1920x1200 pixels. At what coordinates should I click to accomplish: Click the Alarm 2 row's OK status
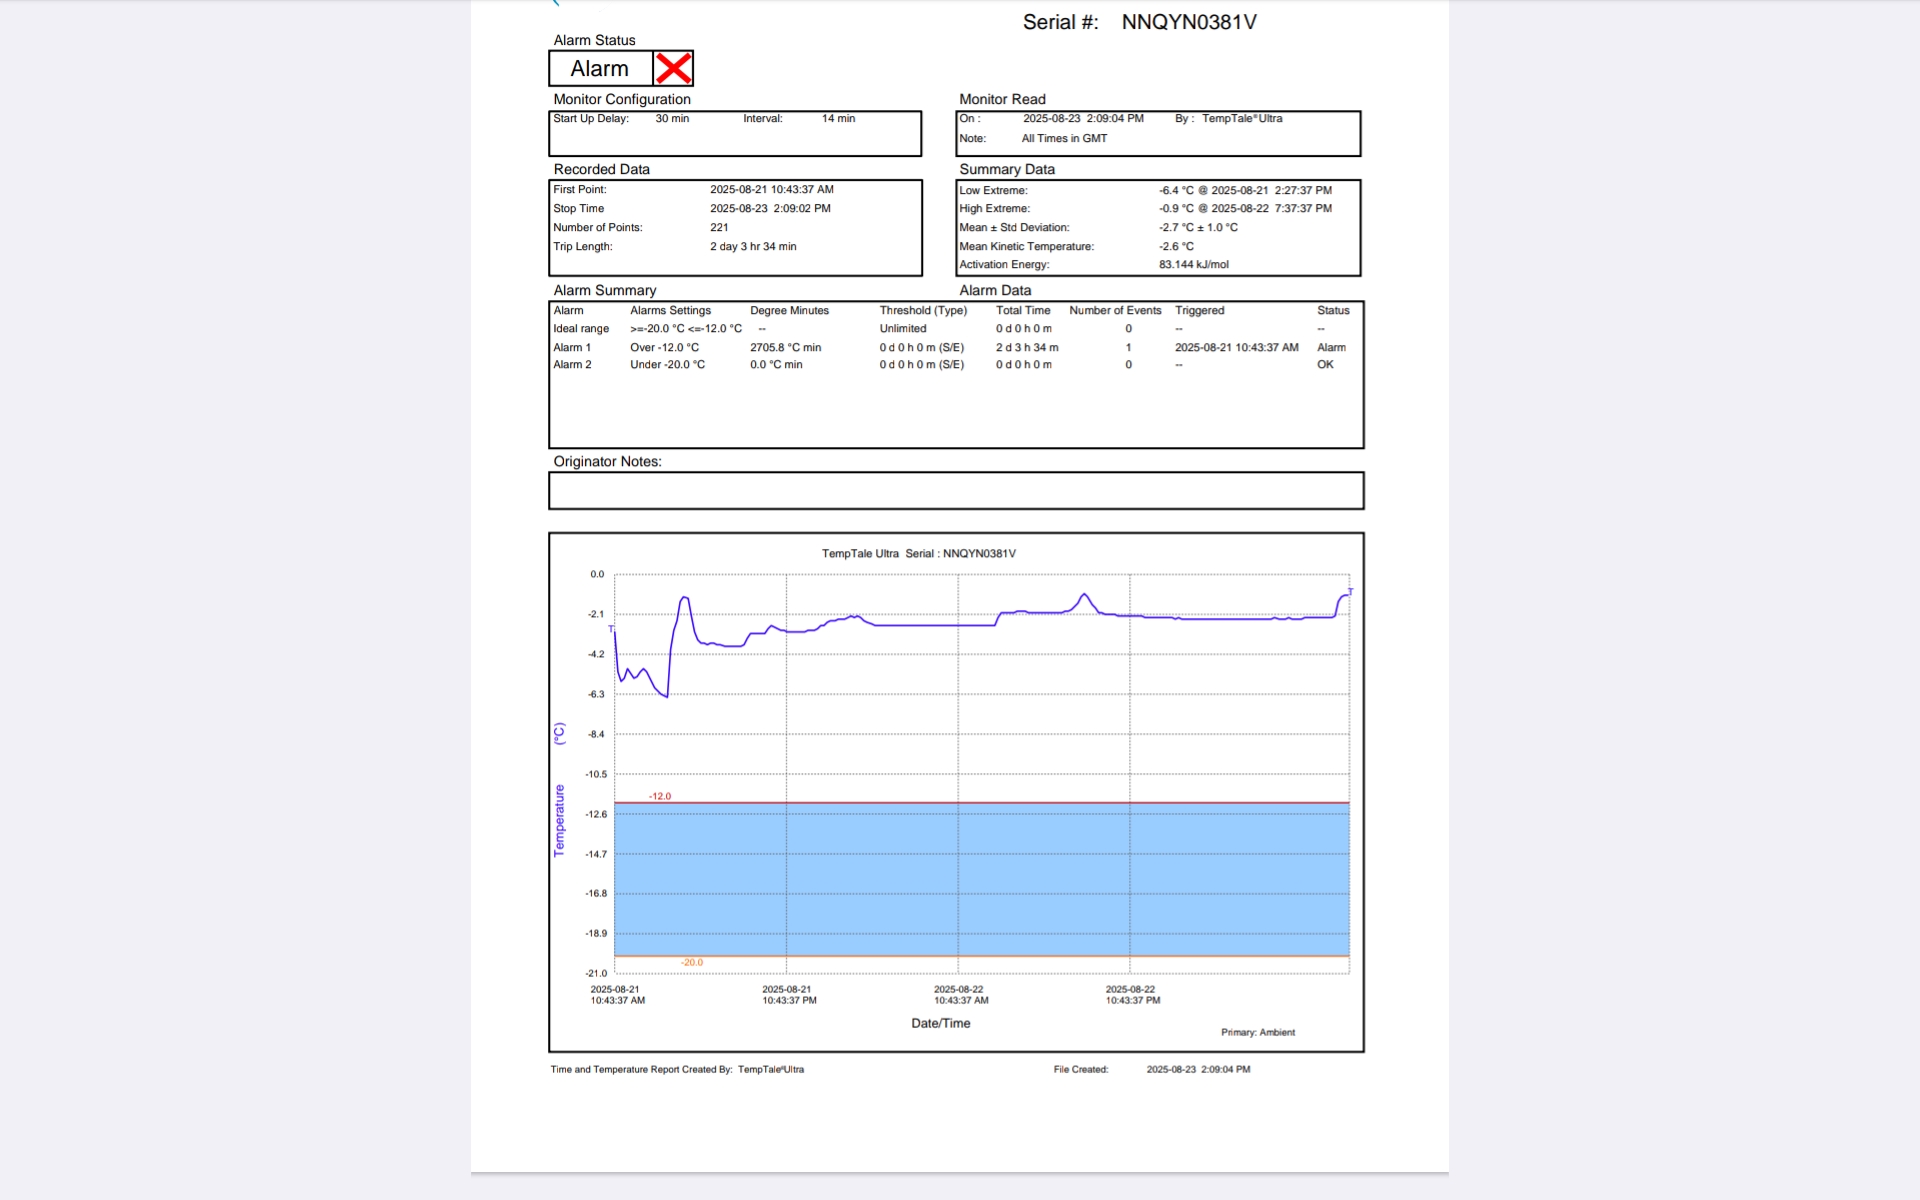(x=1325, y=364)
